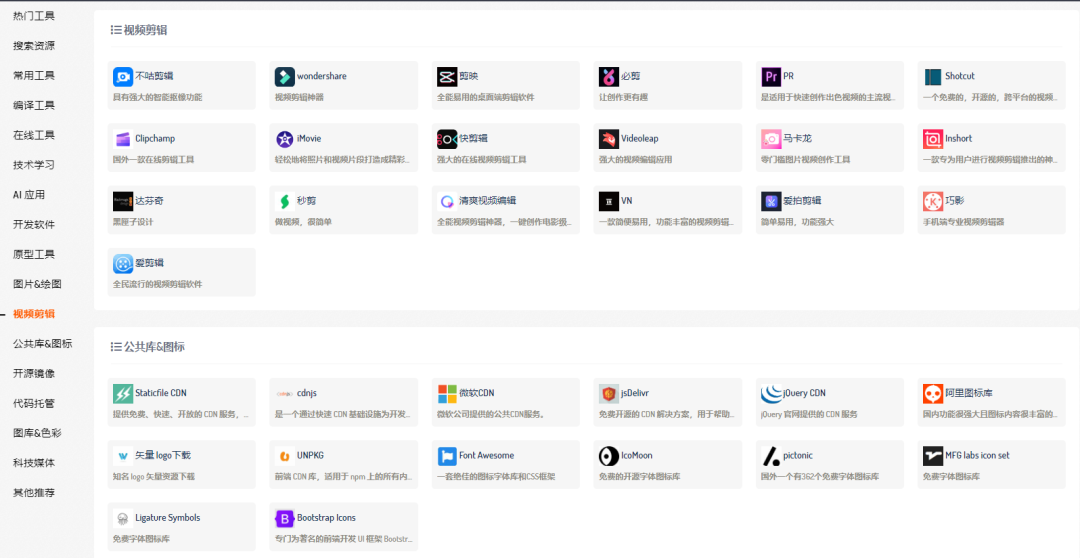
Task: Select 开发软件 sidebar item
Action: point(34,225)
